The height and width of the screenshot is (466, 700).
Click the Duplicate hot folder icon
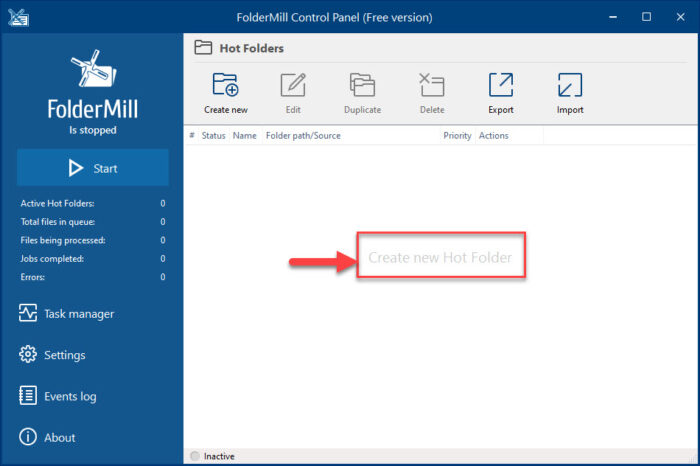coord(362,85)
